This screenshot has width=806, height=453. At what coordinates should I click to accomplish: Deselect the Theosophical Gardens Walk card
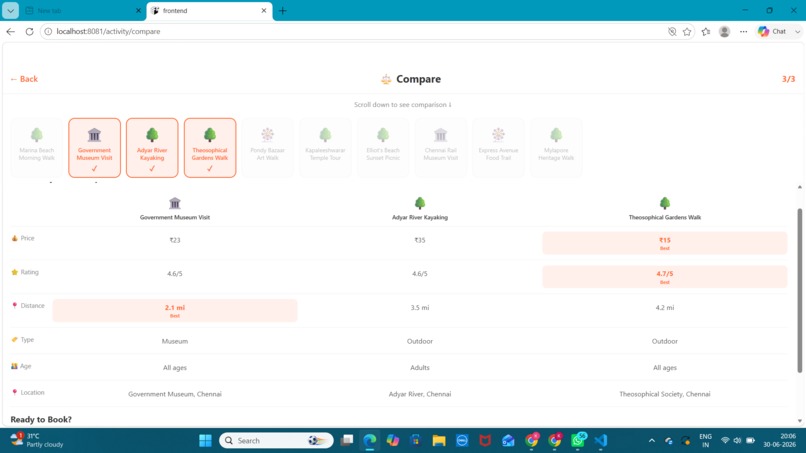(210, 148)
